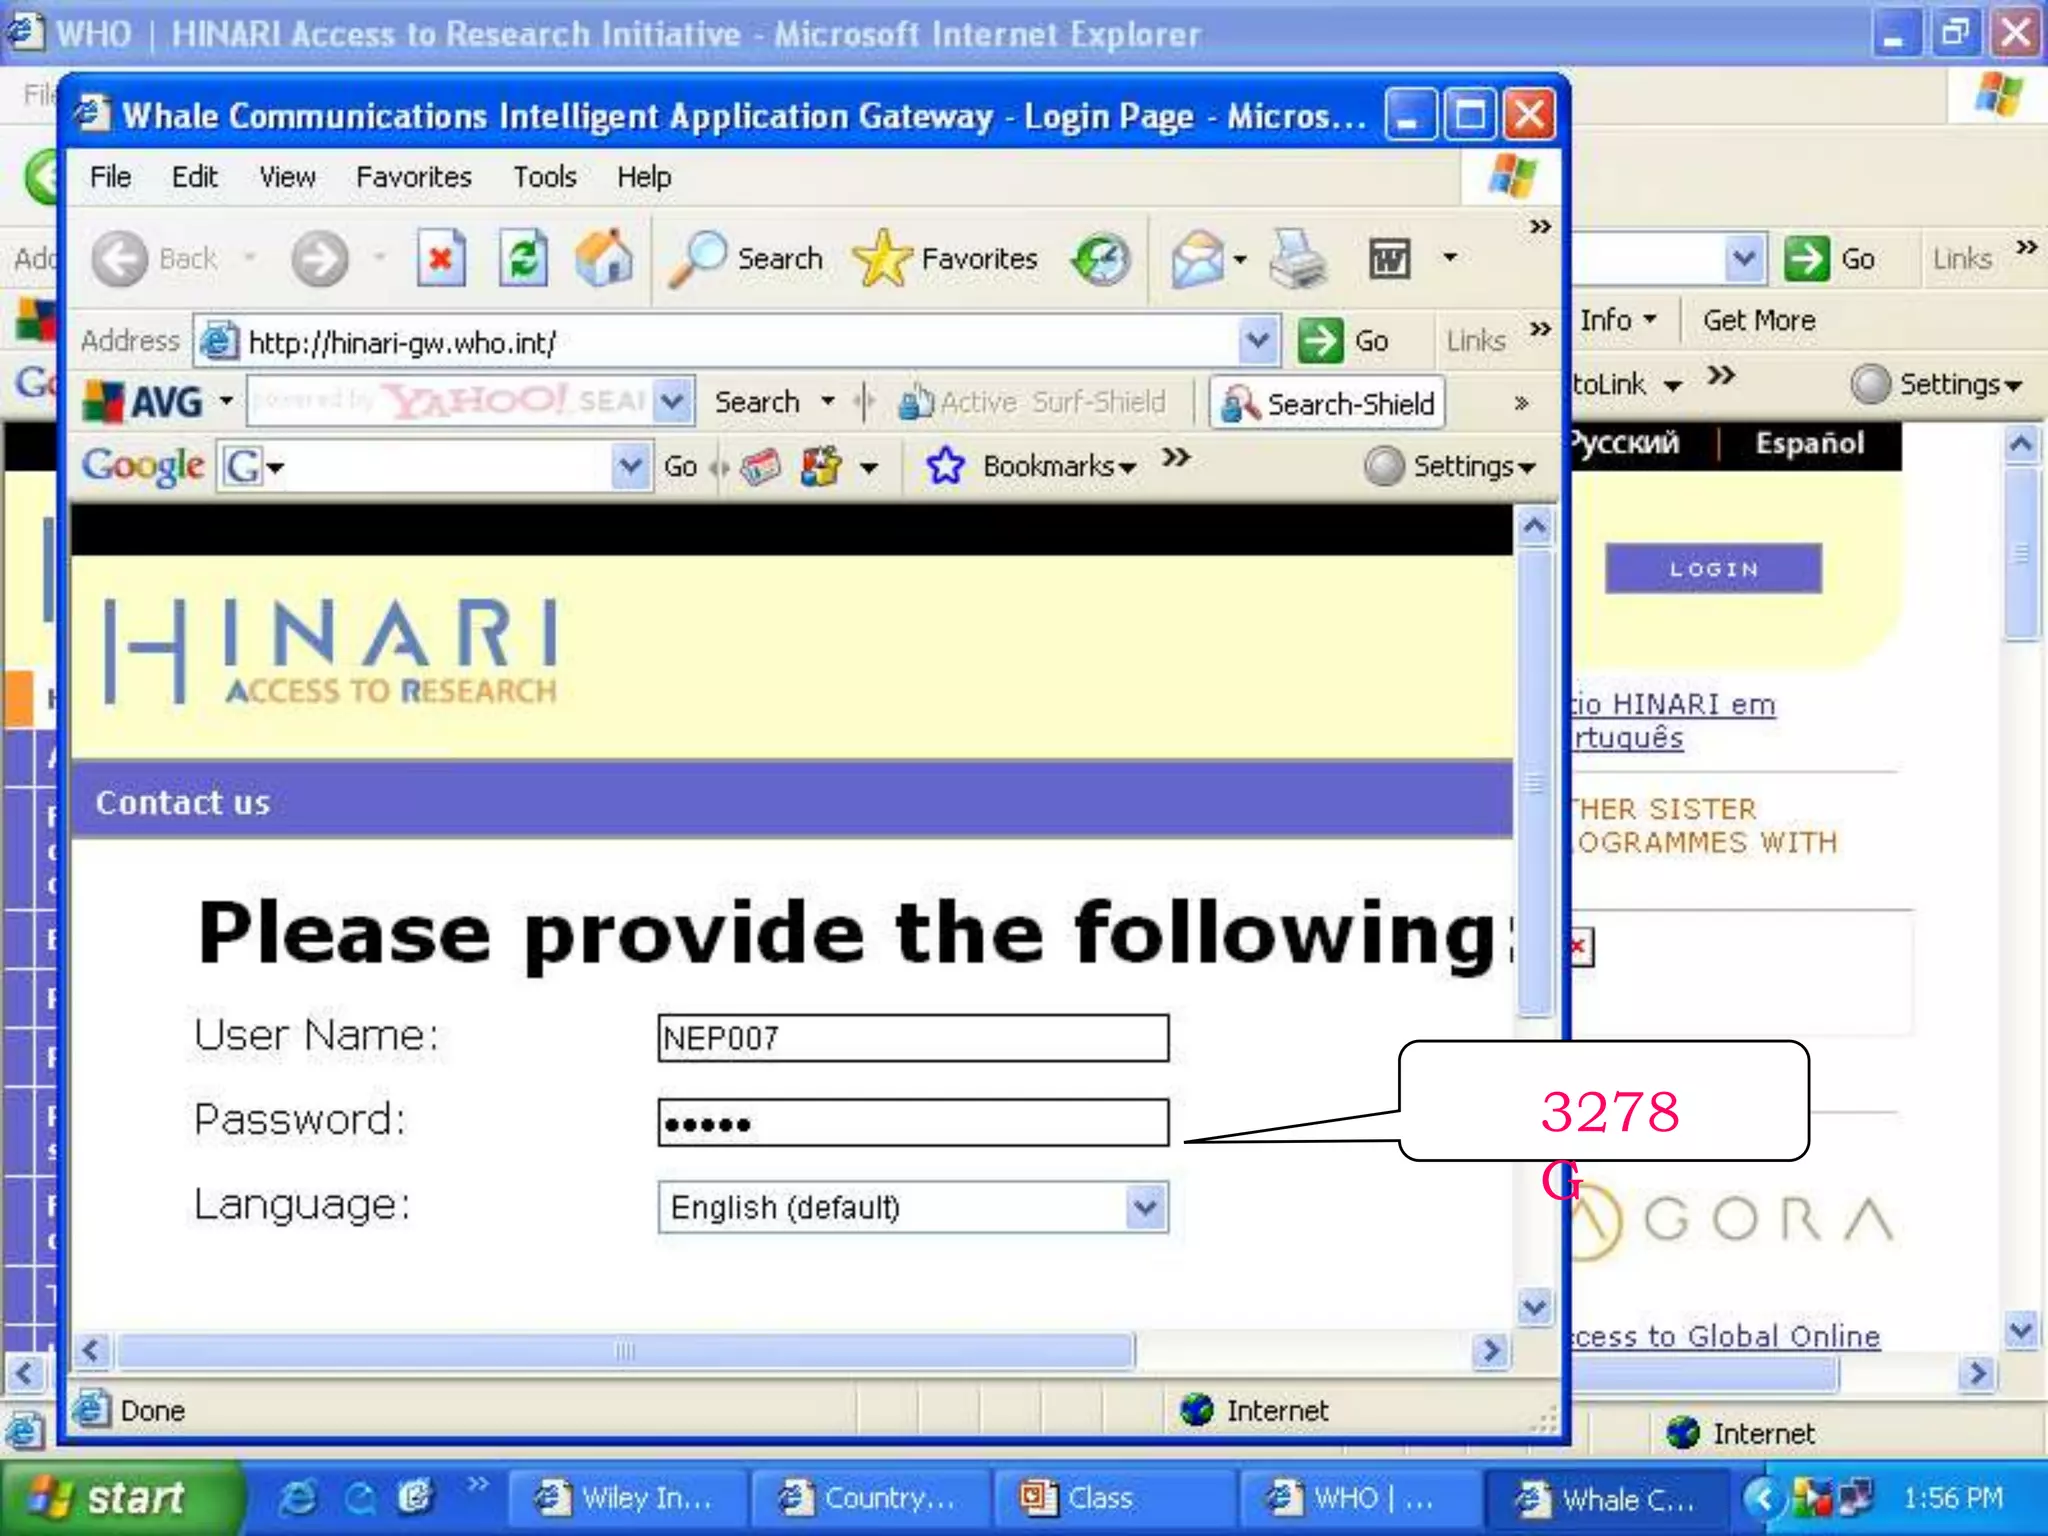Open the Favorites menu

tap(413, 177)
